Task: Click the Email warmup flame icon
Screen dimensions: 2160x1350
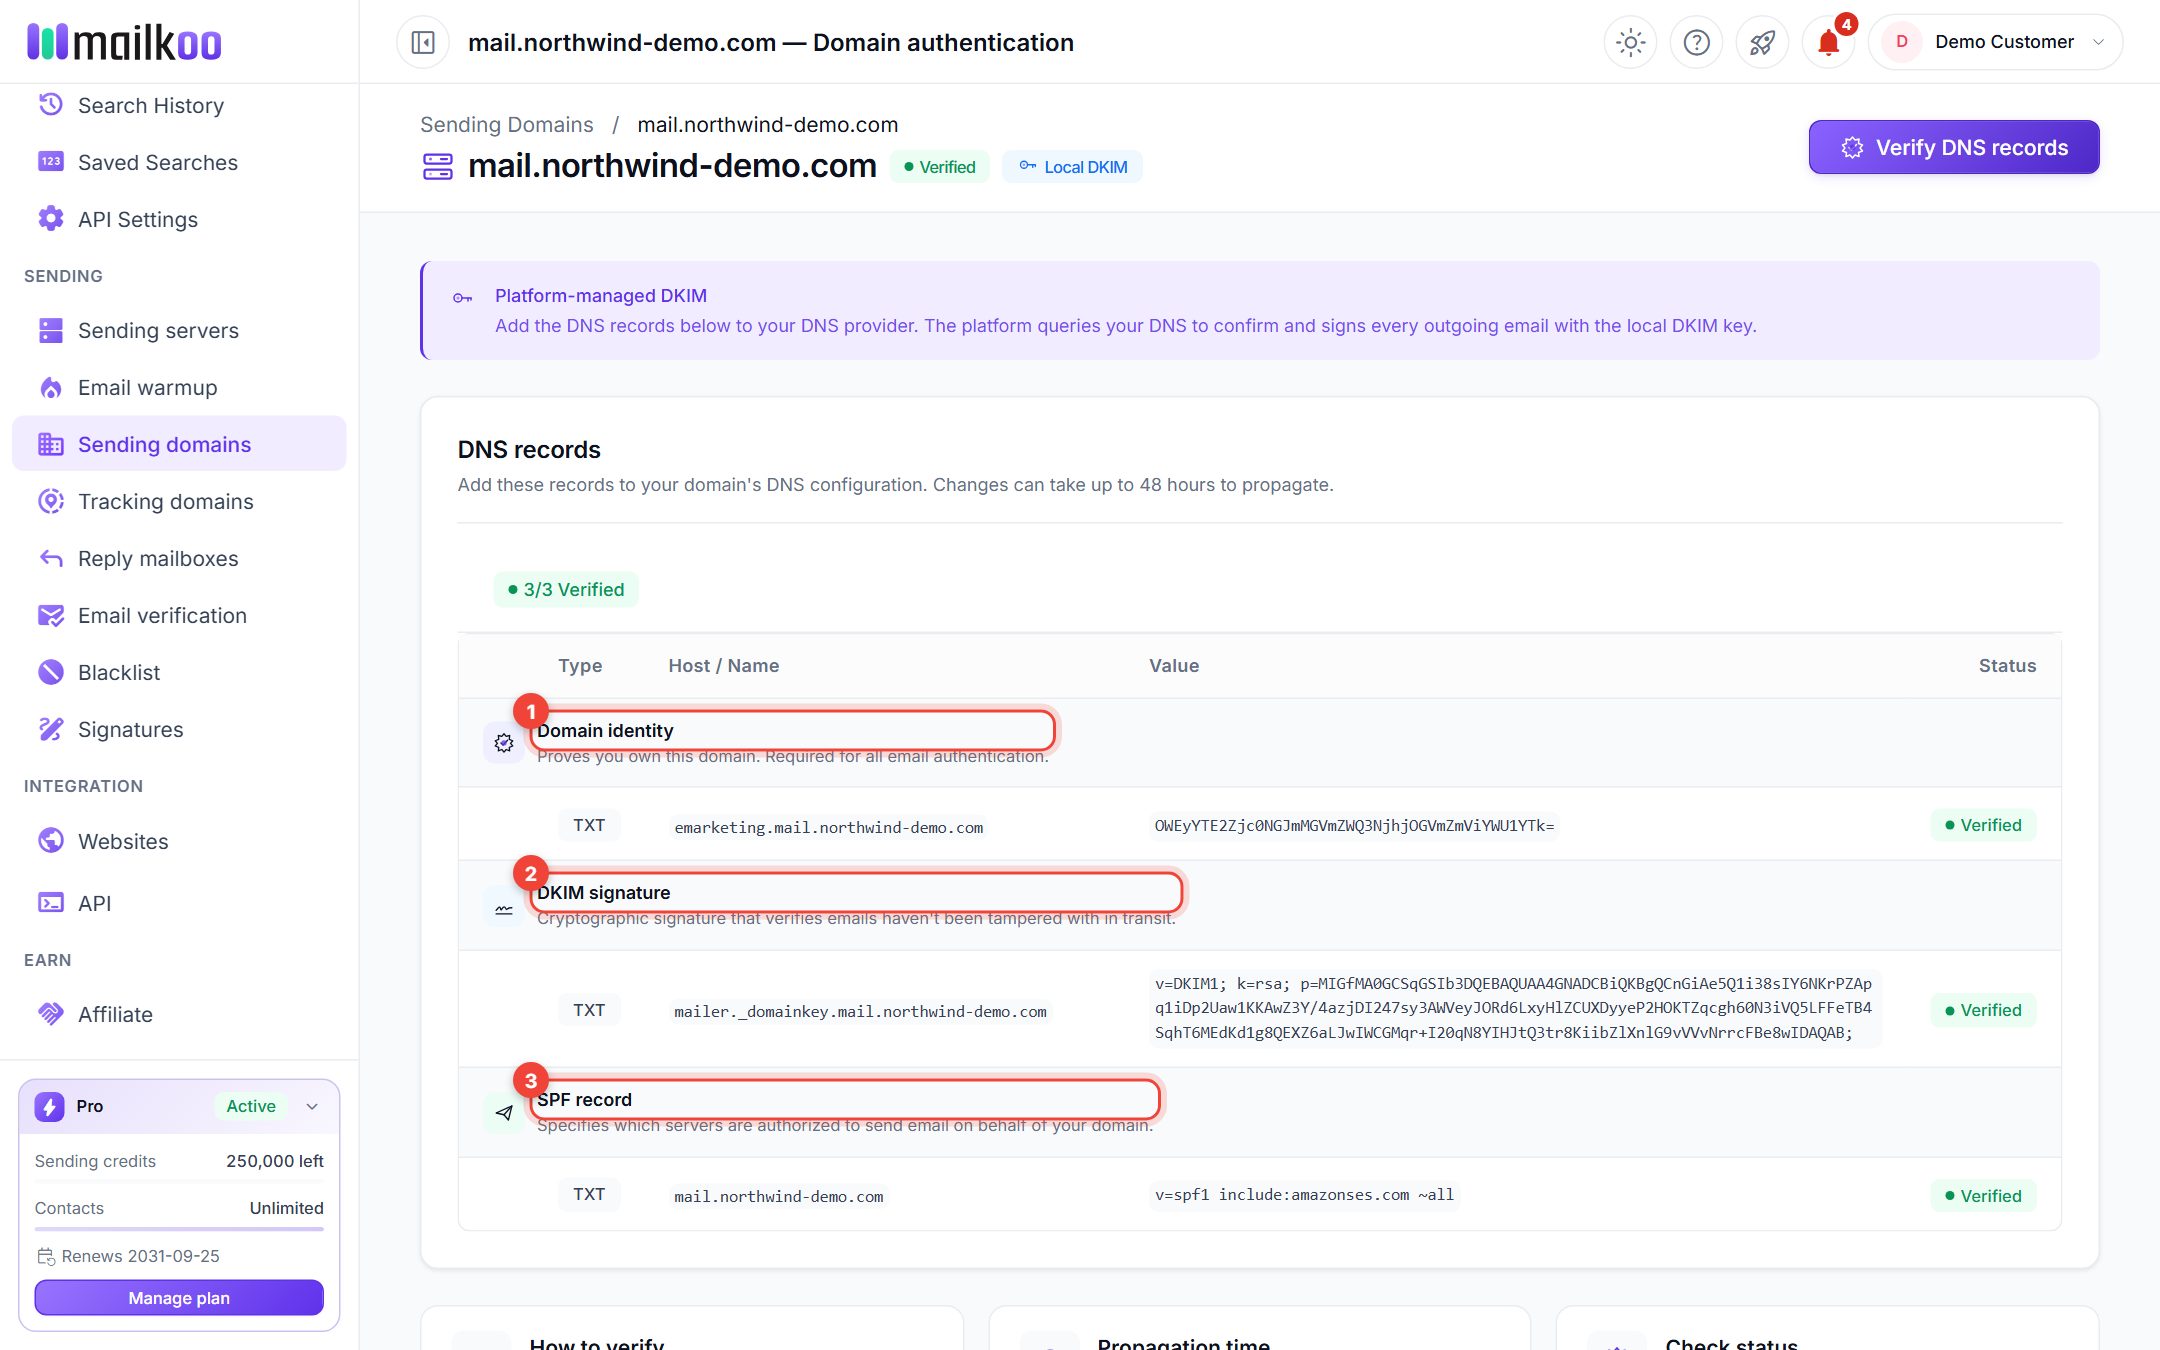Action: [x=50, y=387]
